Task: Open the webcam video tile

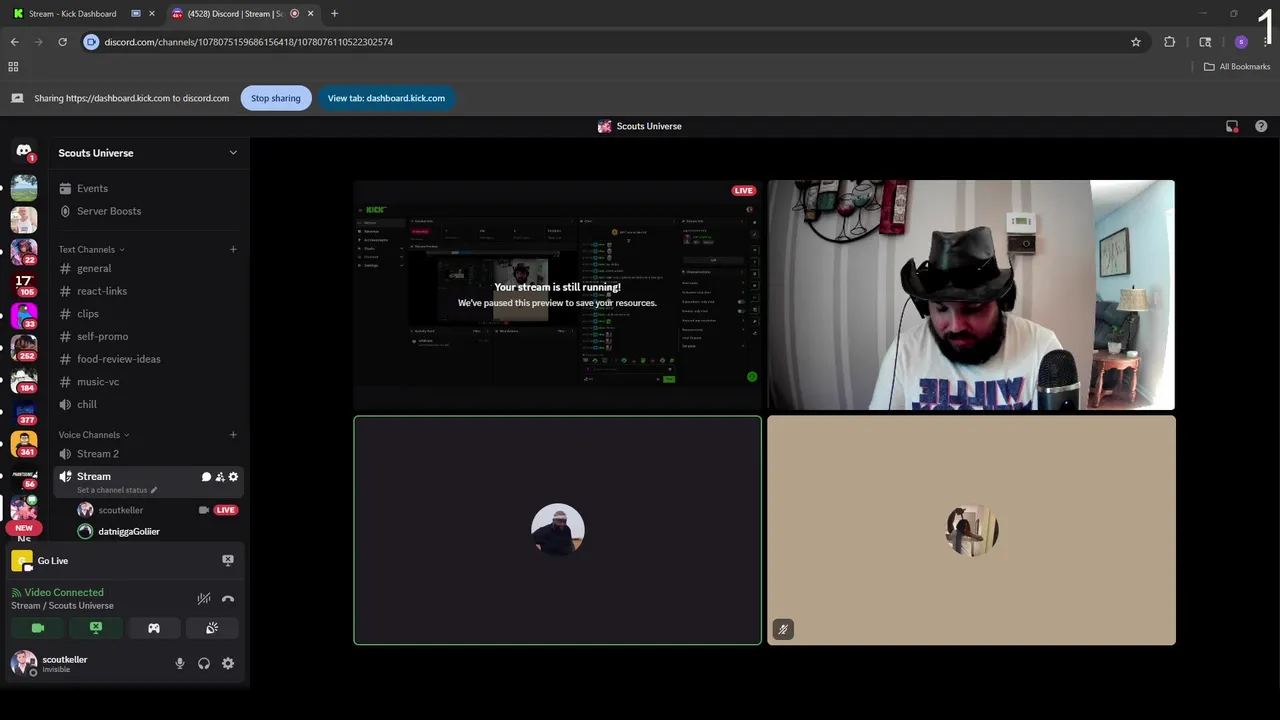Action: pos(971,295)
